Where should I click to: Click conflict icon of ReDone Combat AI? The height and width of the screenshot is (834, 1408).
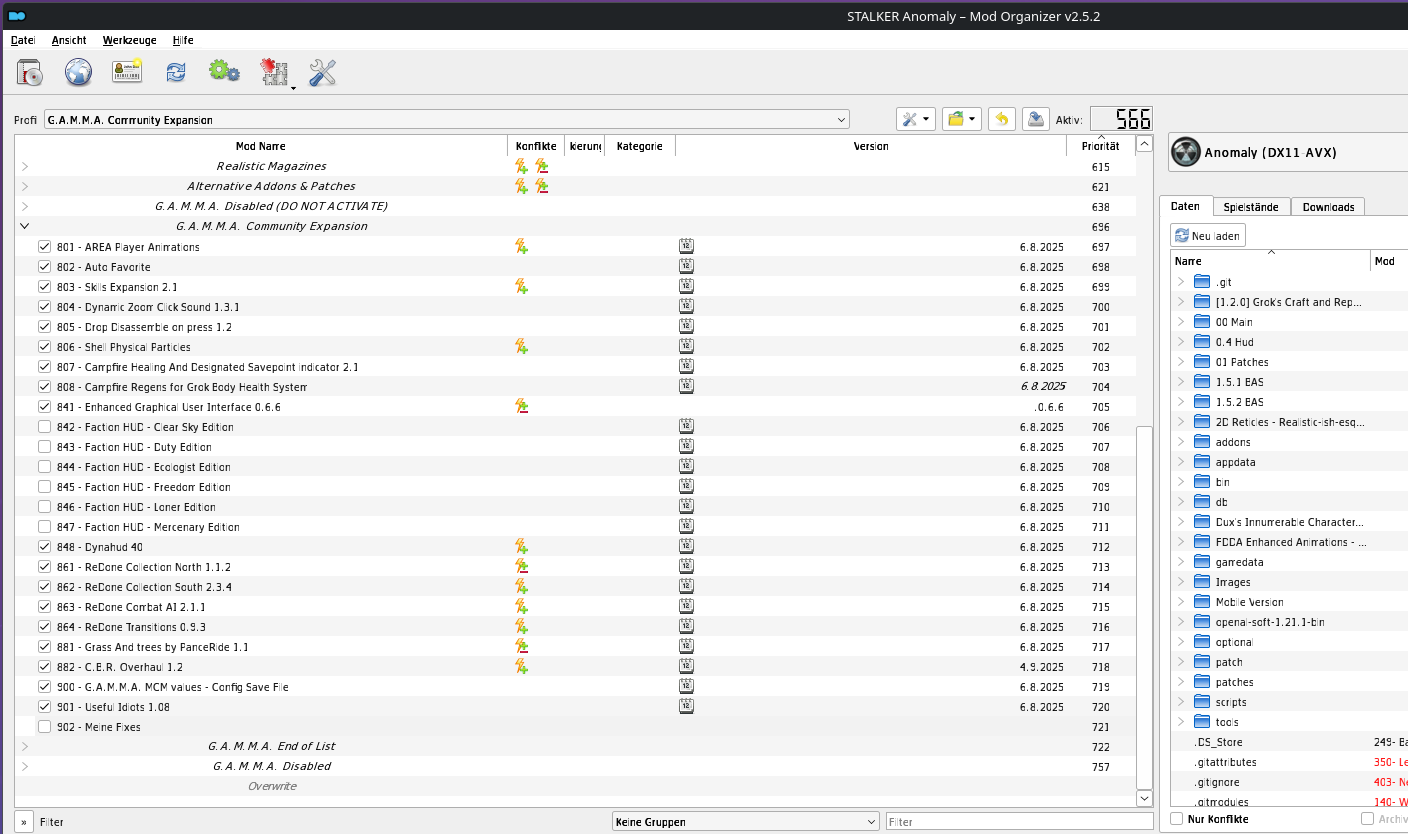(x=521, y=606)
